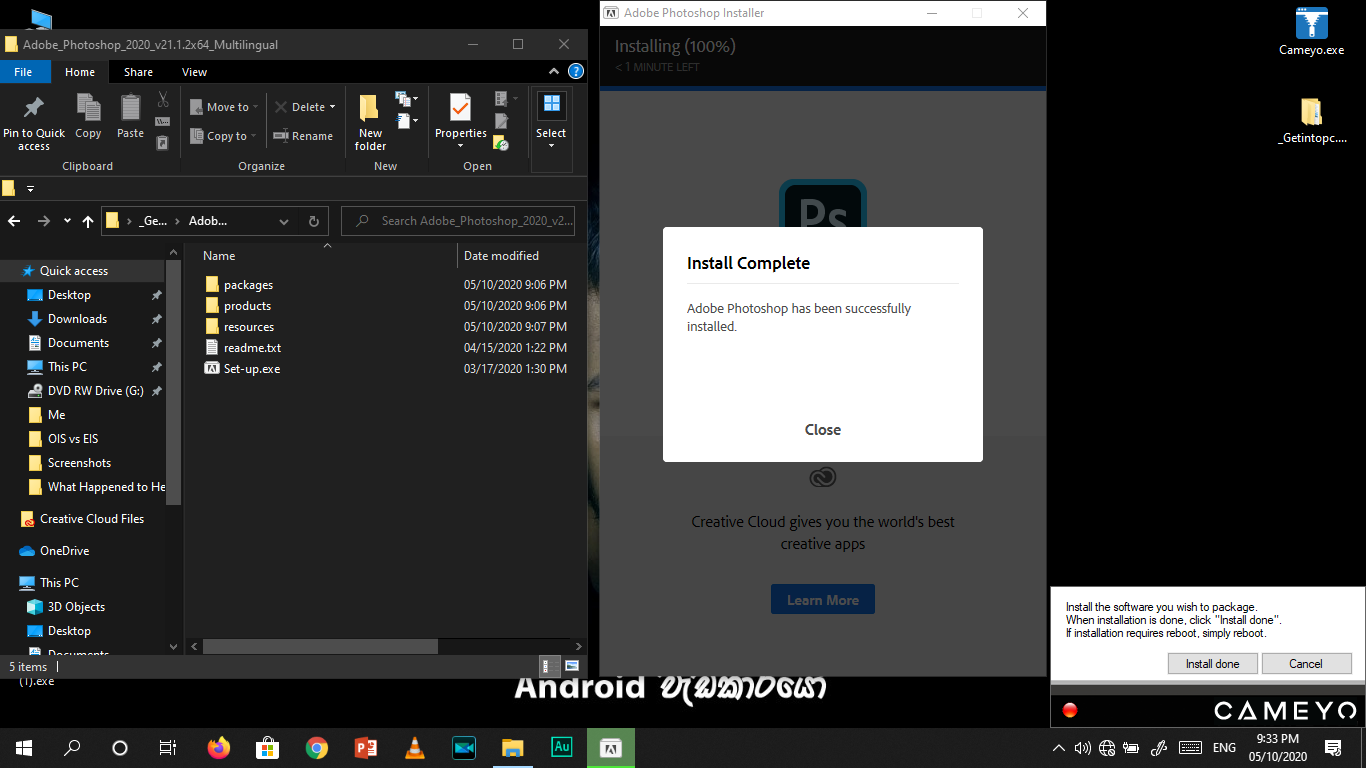Open Copy to dropdown in ribbon
Viewport: 1366px width, 768px height.
pyautogui.click(x=224, y=136)
